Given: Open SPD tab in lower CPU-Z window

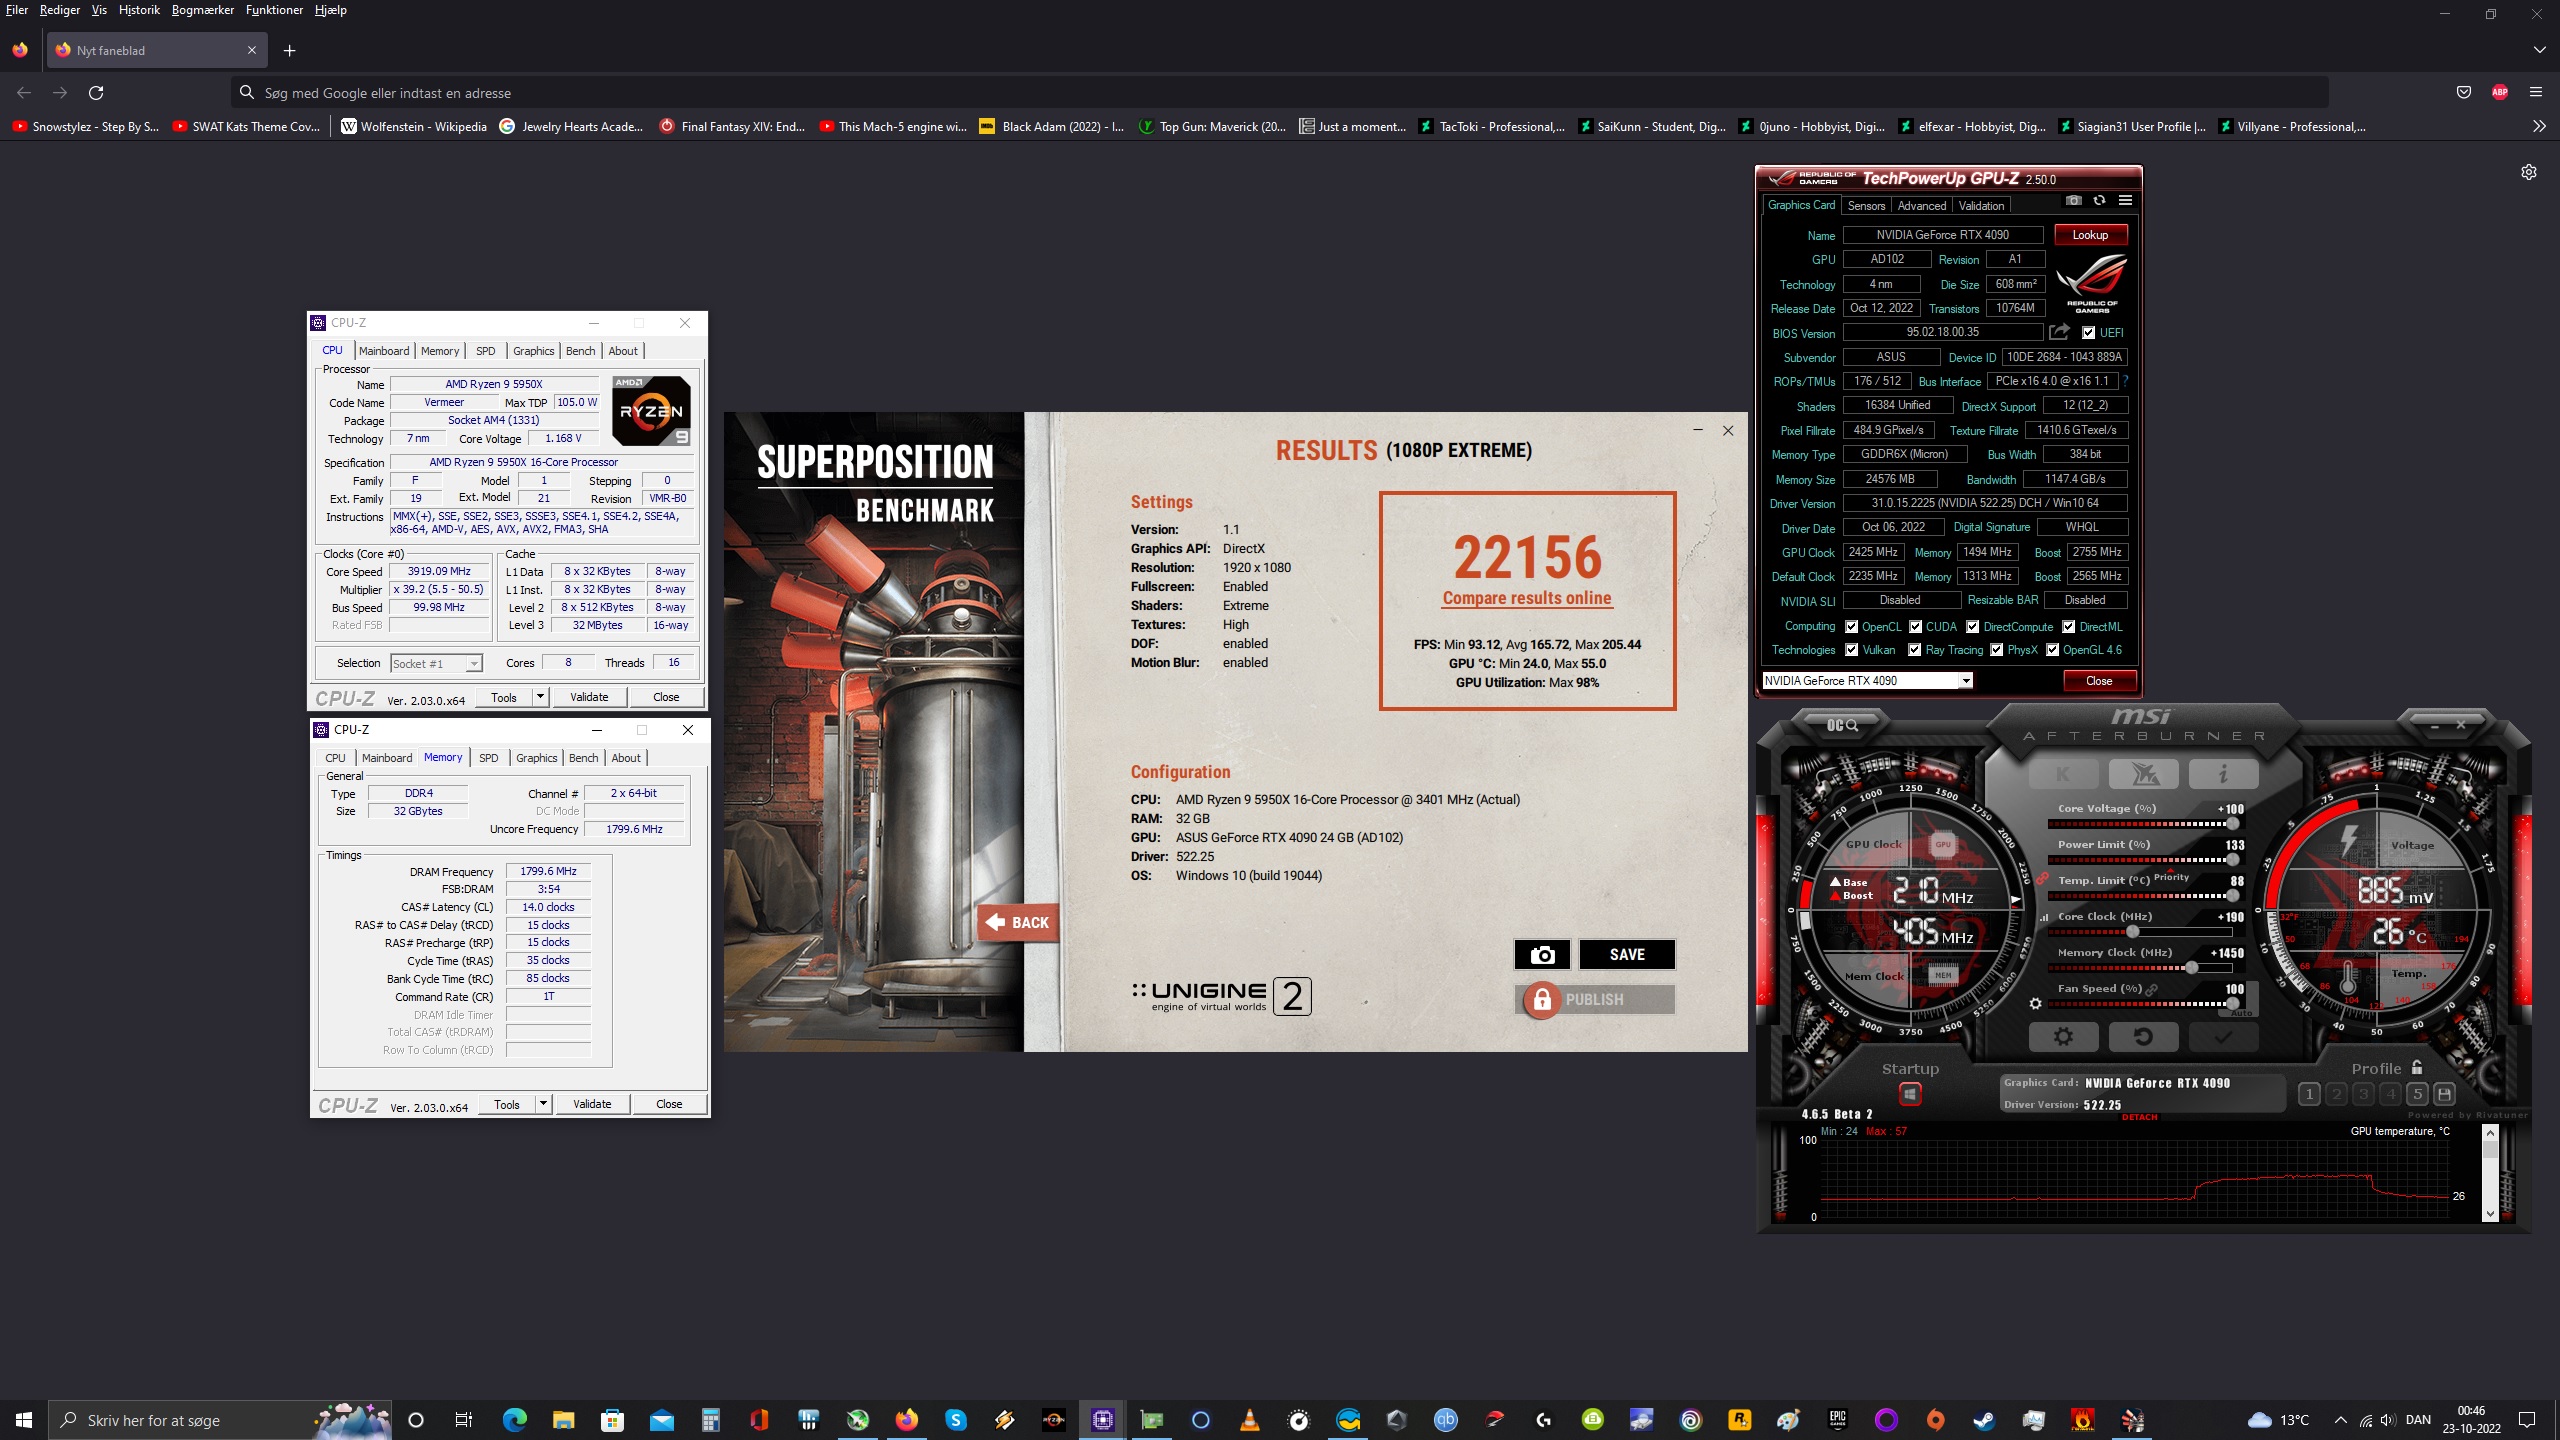Looking at the screenshot, I should click(x=488, y=758).
